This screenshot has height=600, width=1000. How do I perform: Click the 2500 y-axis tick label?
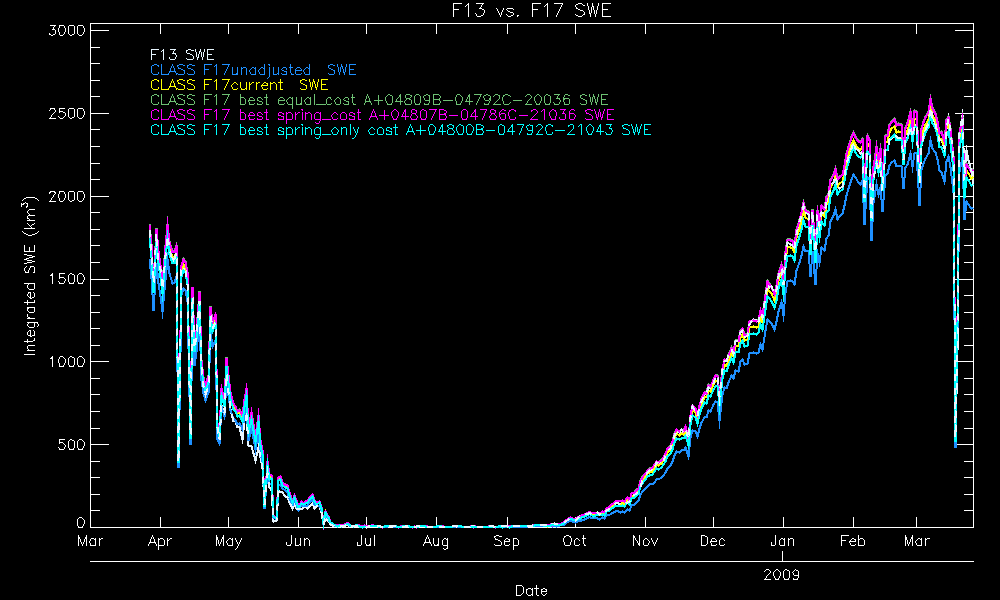64,114
